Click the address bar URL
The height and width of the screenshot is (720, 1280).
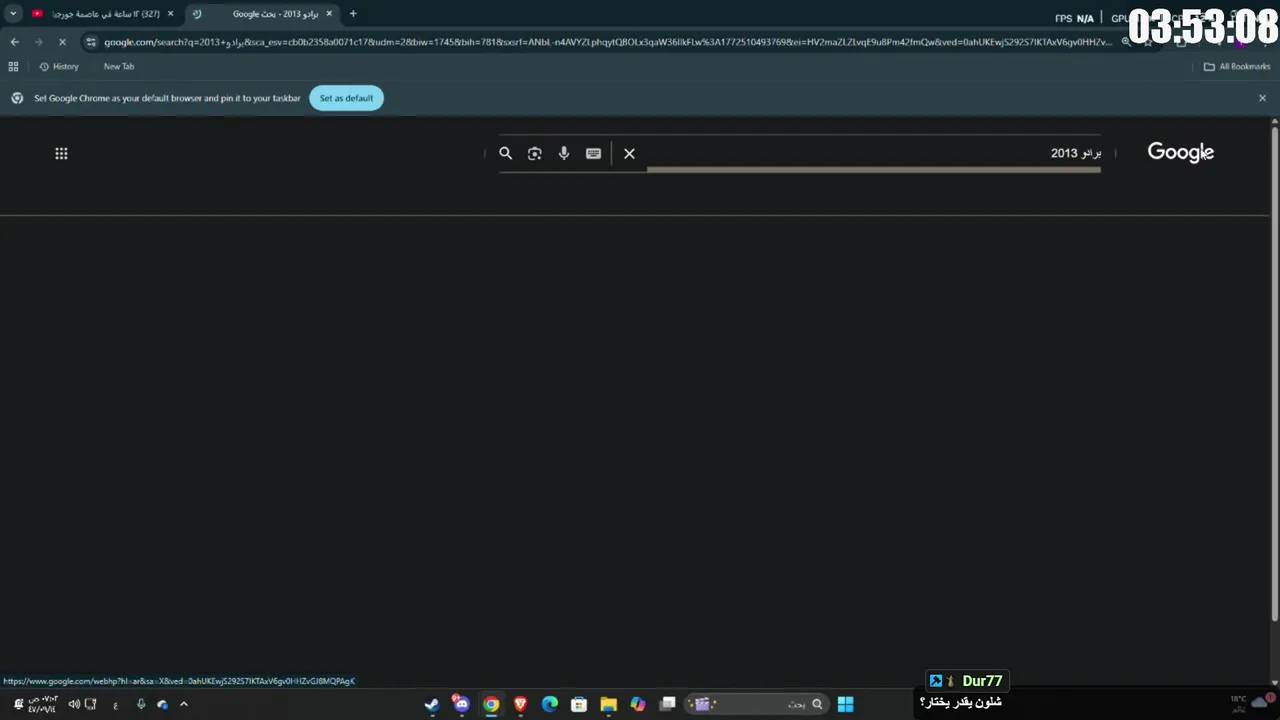(607, 42)
